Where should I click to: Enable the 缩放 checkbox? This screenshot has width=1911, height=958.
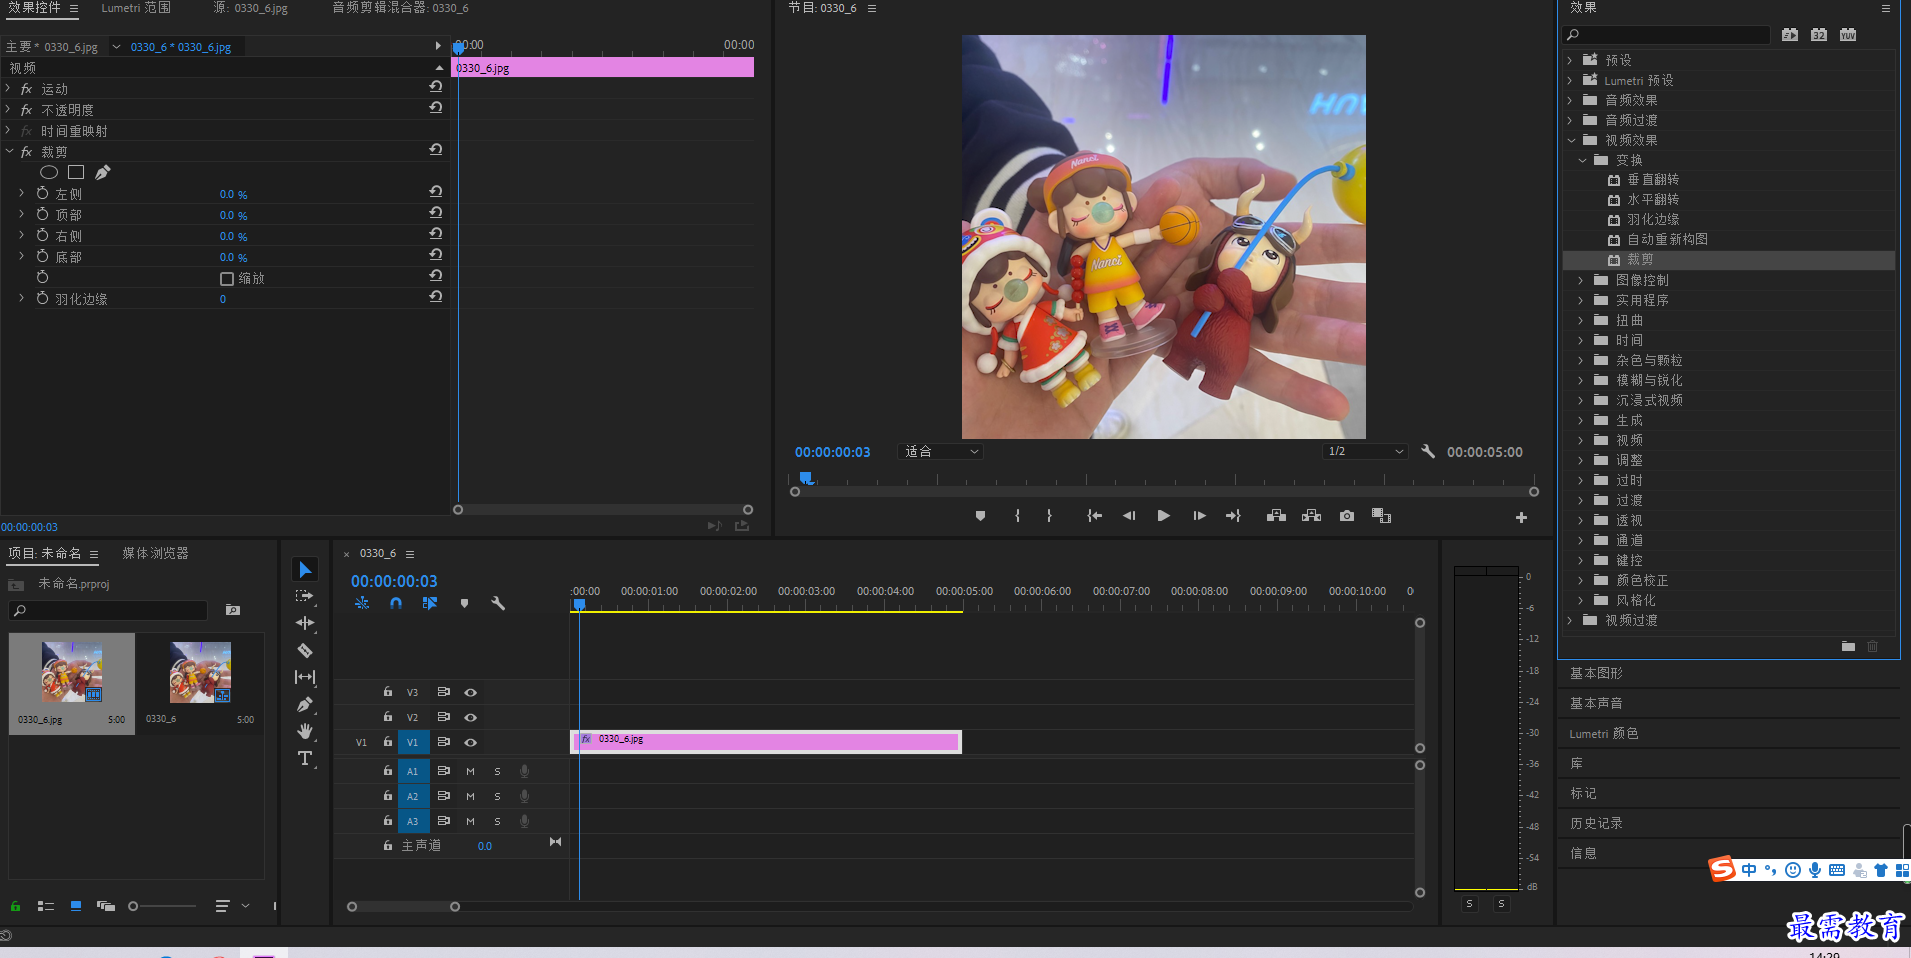(227, 278)
